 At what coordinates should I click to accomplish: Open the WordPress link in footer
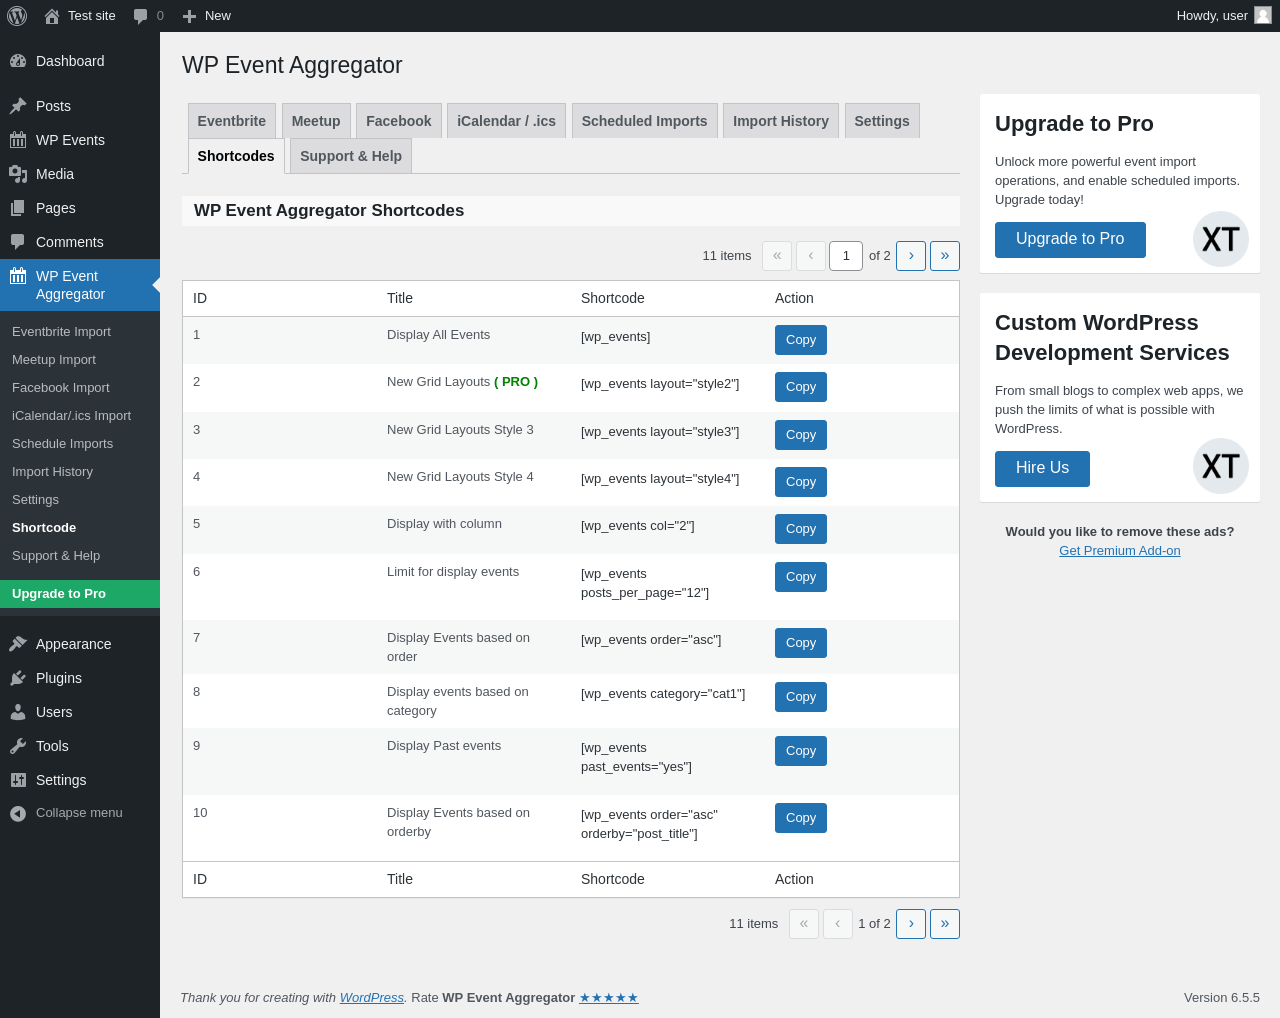click(372, 998)
